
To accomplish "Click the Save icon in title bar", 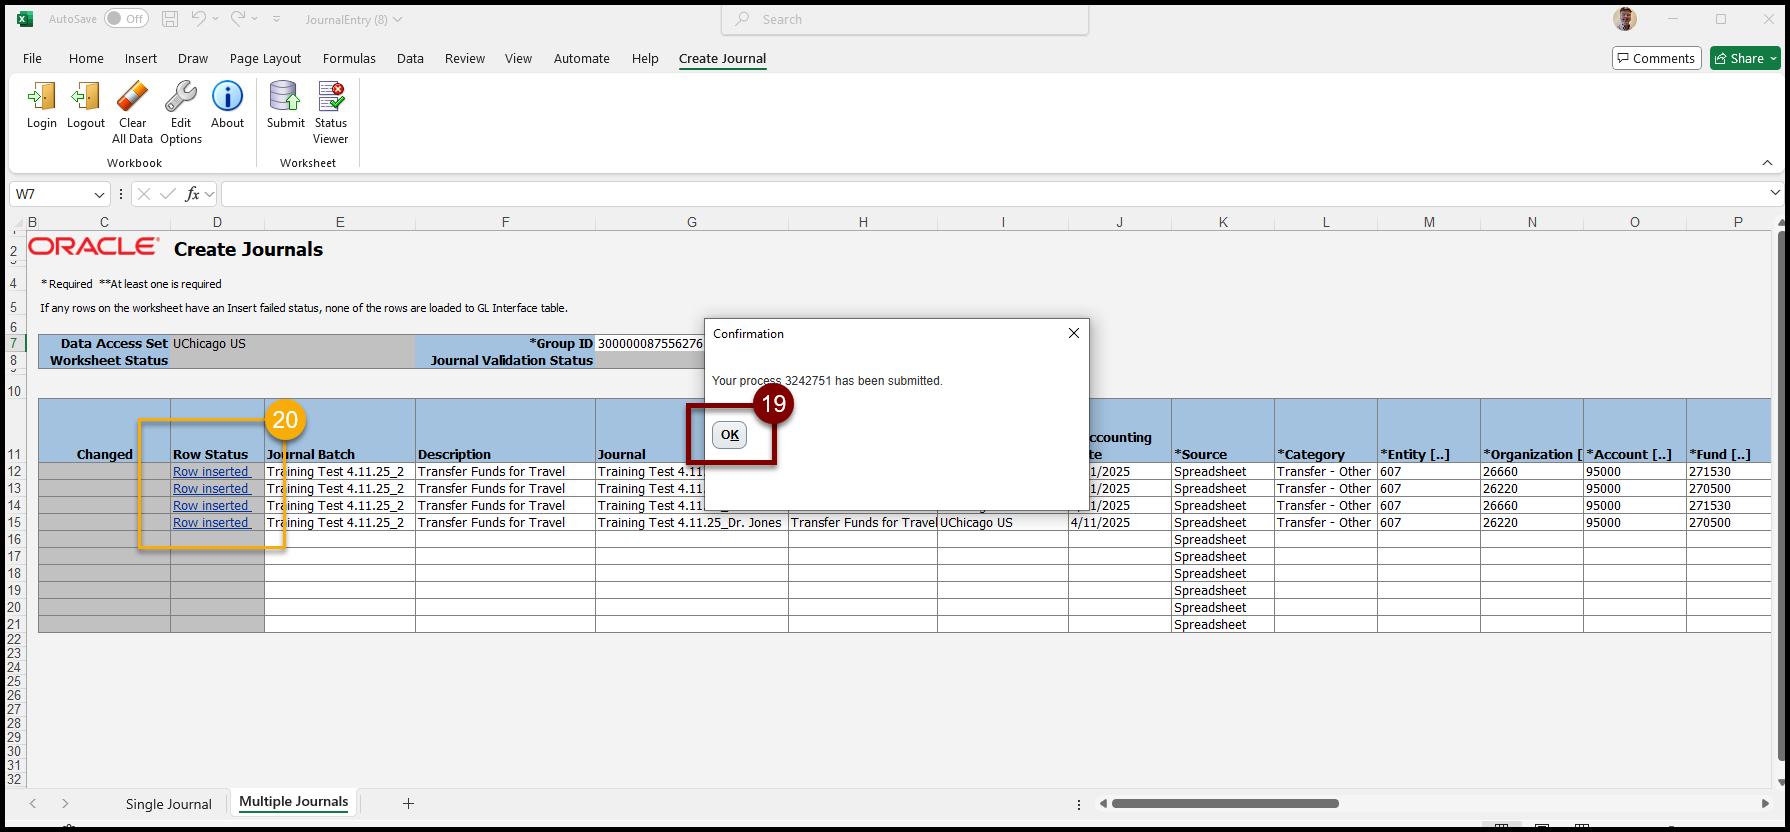I will click(x=170, y=19).
